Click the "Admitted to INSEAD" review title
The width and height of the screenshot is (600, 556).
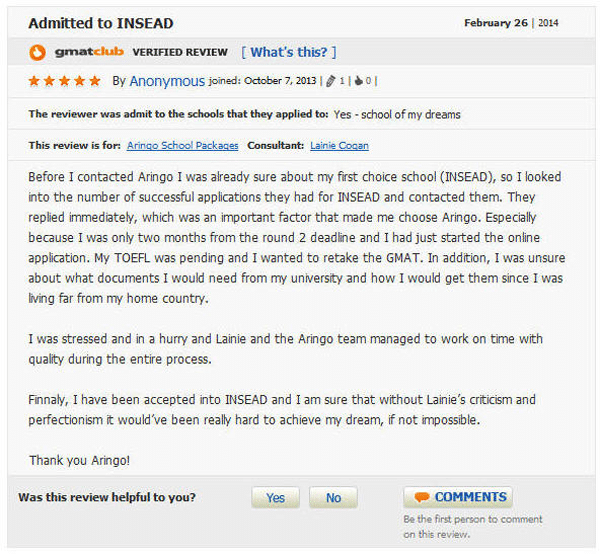coord(101,24)
